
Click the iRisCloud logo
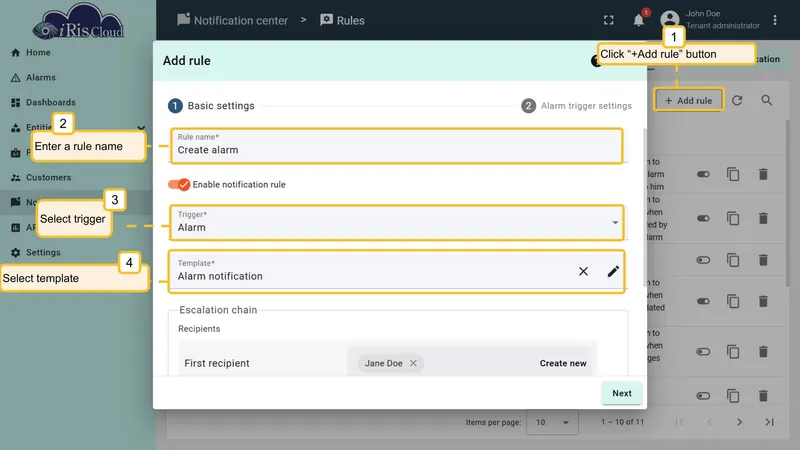[78, 21]
